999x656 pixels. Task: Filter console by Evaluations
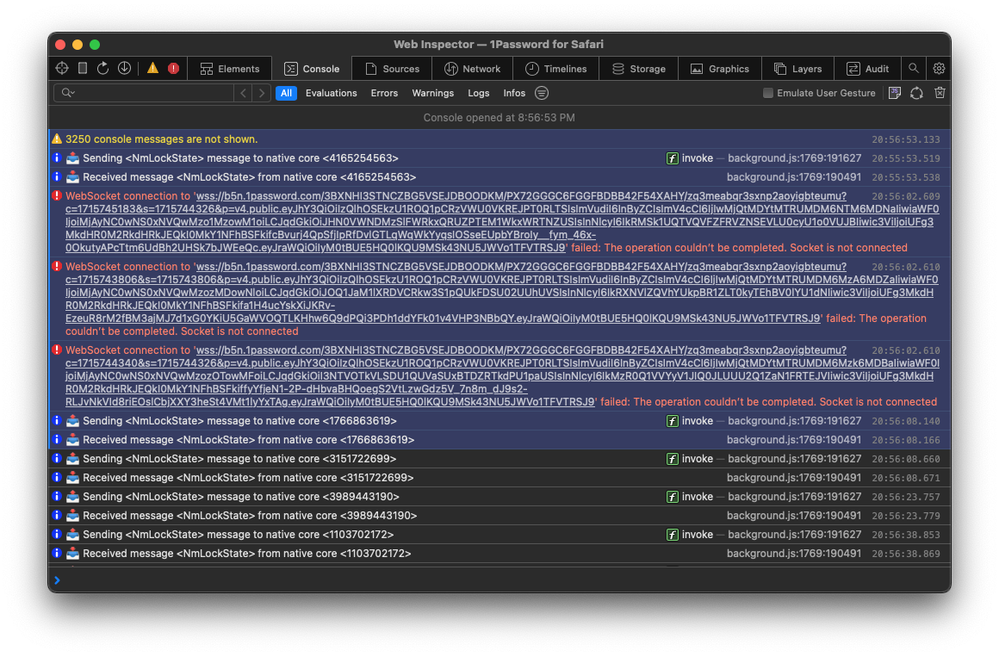click(331, 93)
